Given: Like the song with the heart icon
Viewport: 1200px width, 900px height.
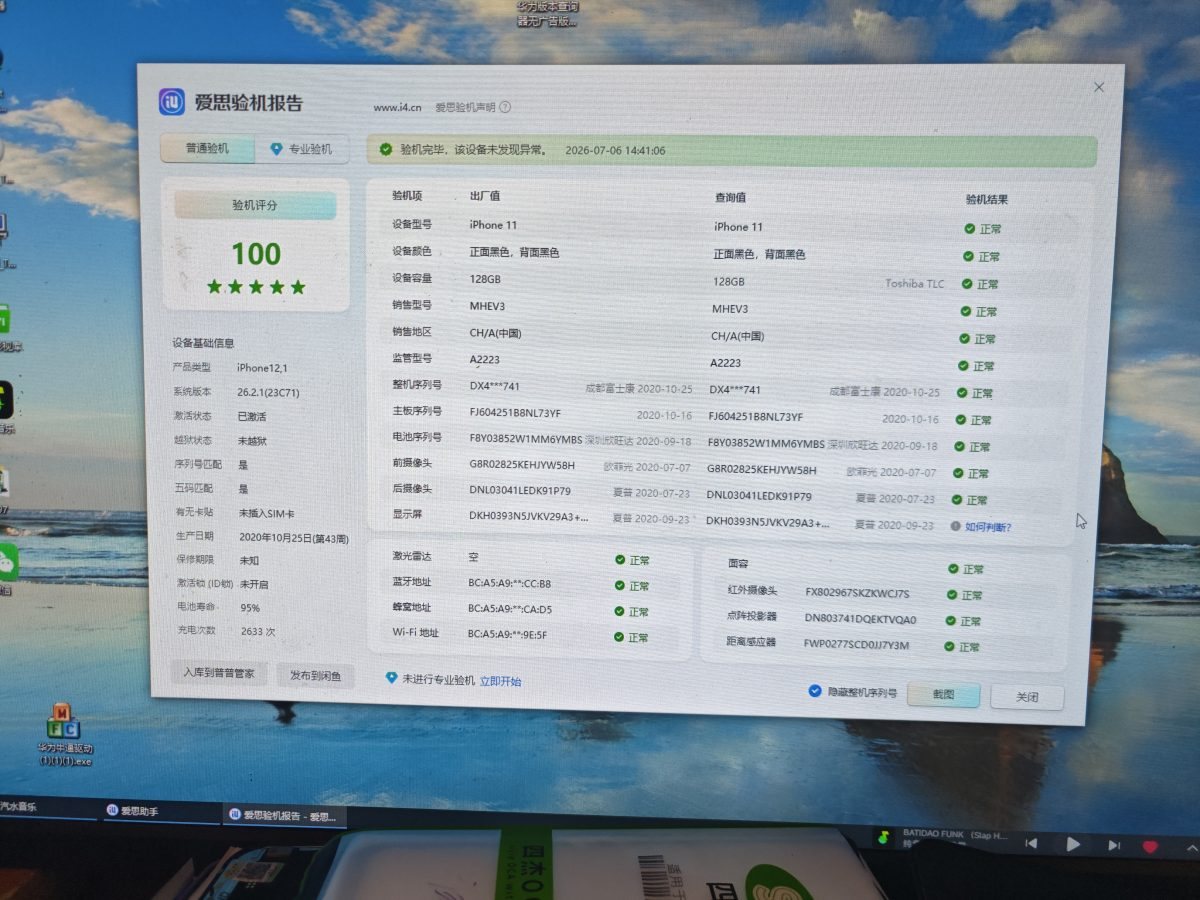Looking at the screenshot, I should (1150, 846).
